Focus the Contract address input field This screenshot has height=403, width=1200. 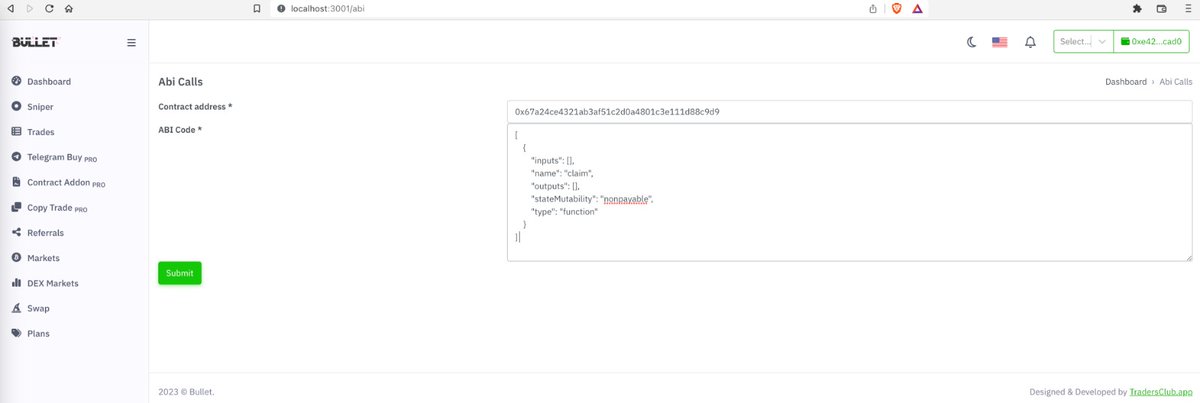(x=849, y=111)
